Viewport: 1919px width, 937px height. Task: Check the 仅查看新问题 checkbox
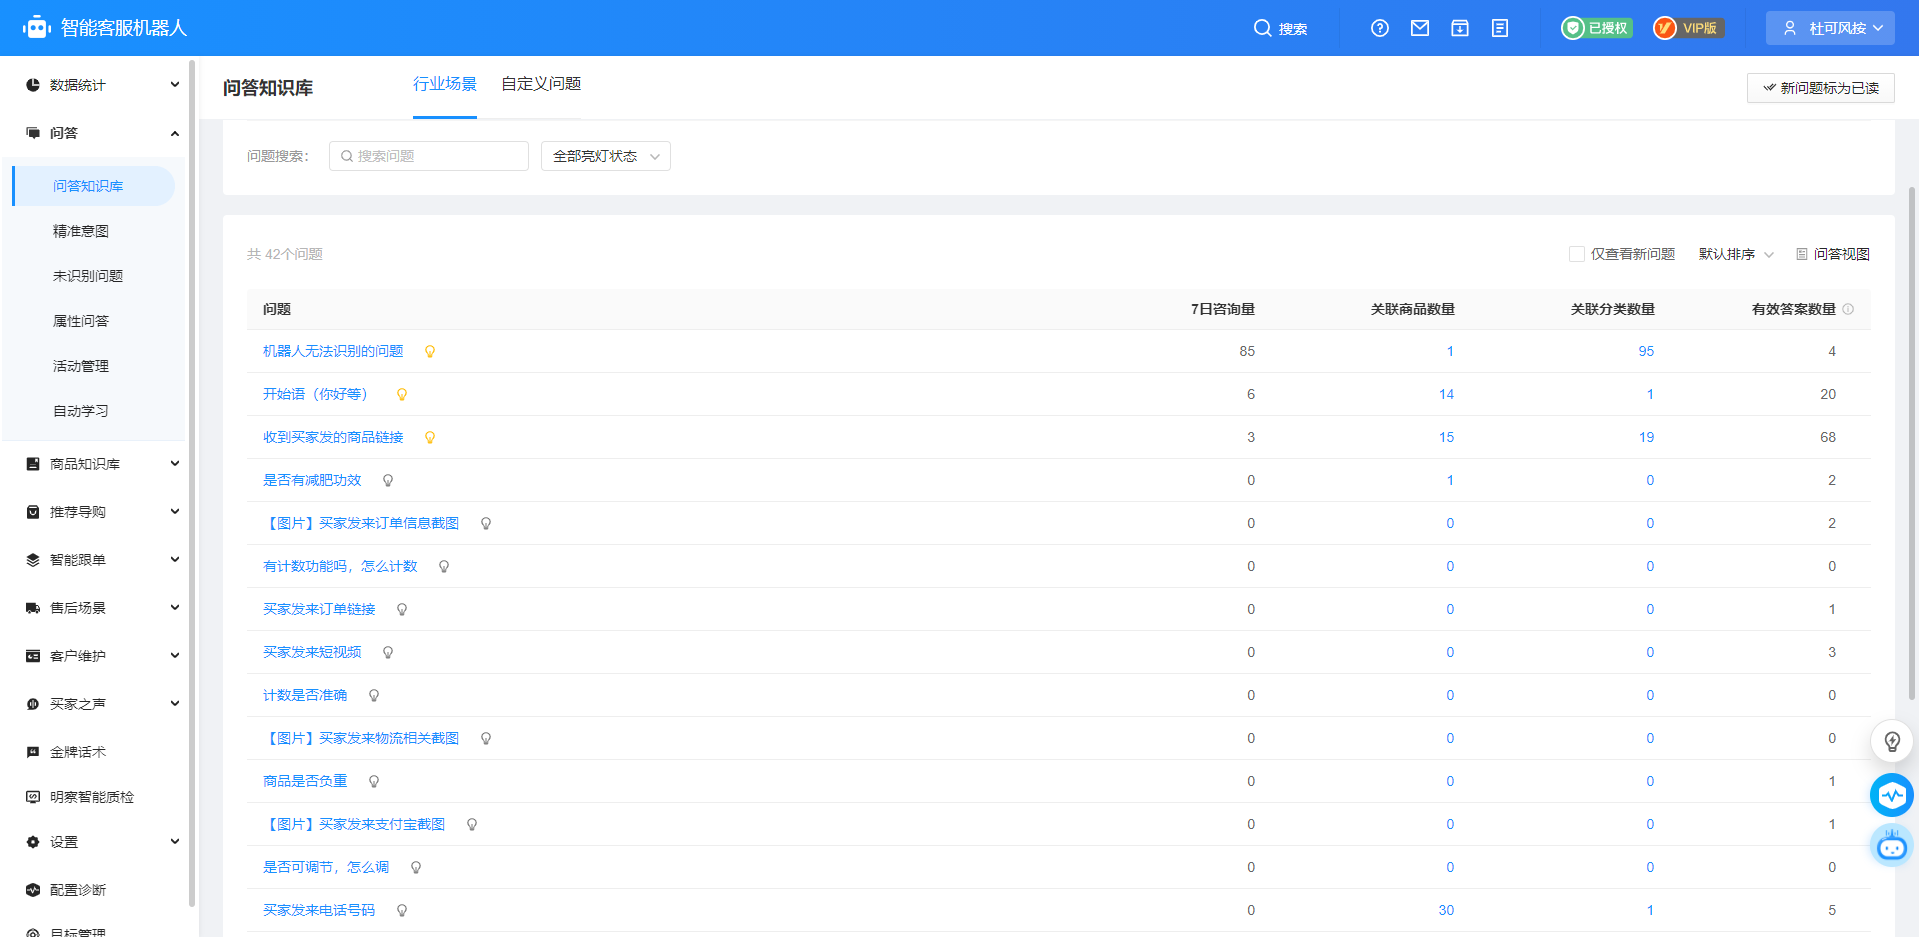pyautogui.click(x=1577, y=254)
